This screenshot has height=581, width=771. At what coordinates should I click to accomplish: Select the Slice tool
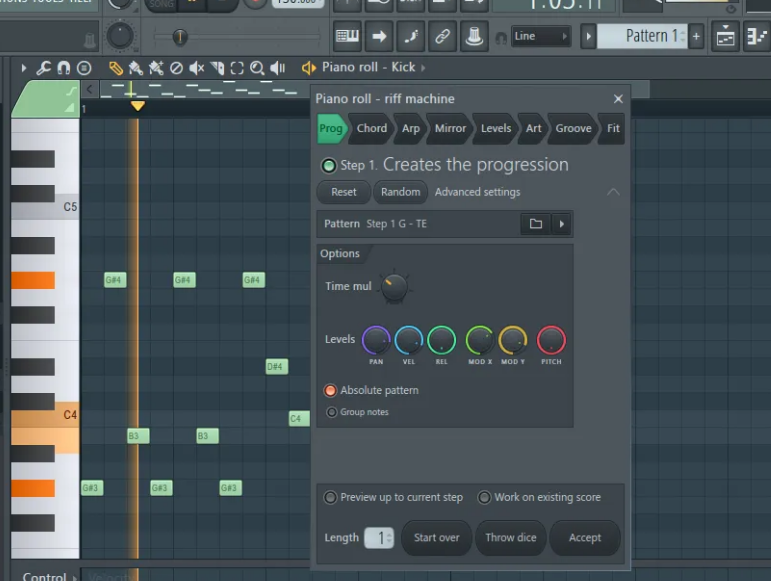pyautogui.click(x=217, y=68)
